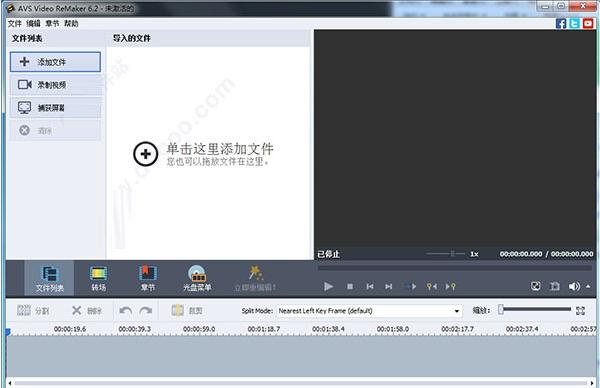Expand the volume slider arrow
The width and height of the screenshot is (600, 388).
tap(588, 286)
